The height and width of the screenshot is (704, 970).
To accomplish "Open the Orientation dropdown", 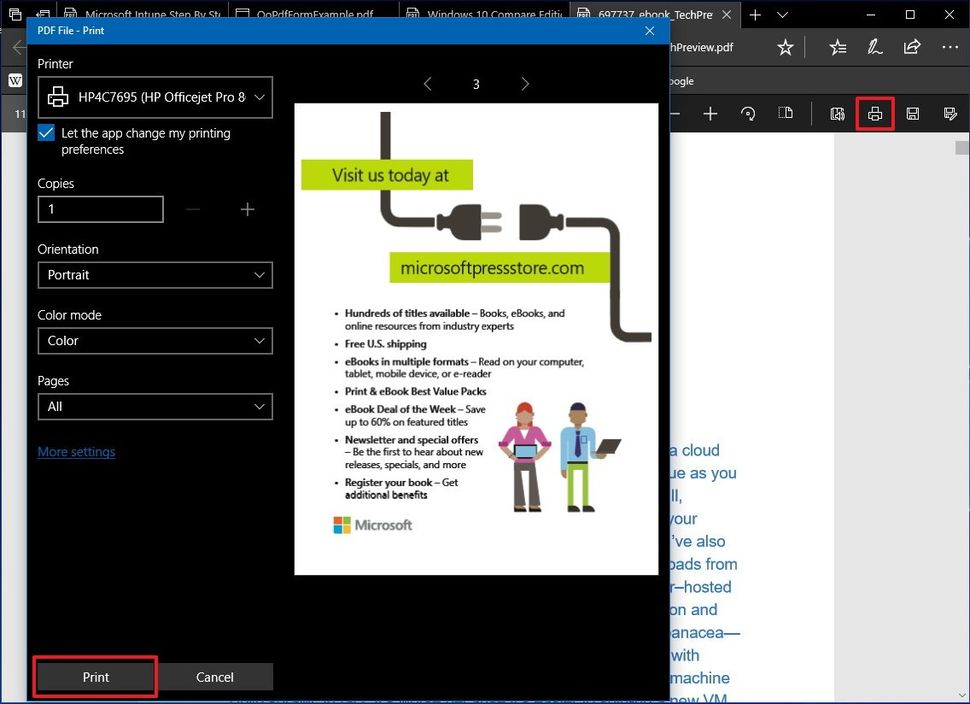I will tap(155, 275).
